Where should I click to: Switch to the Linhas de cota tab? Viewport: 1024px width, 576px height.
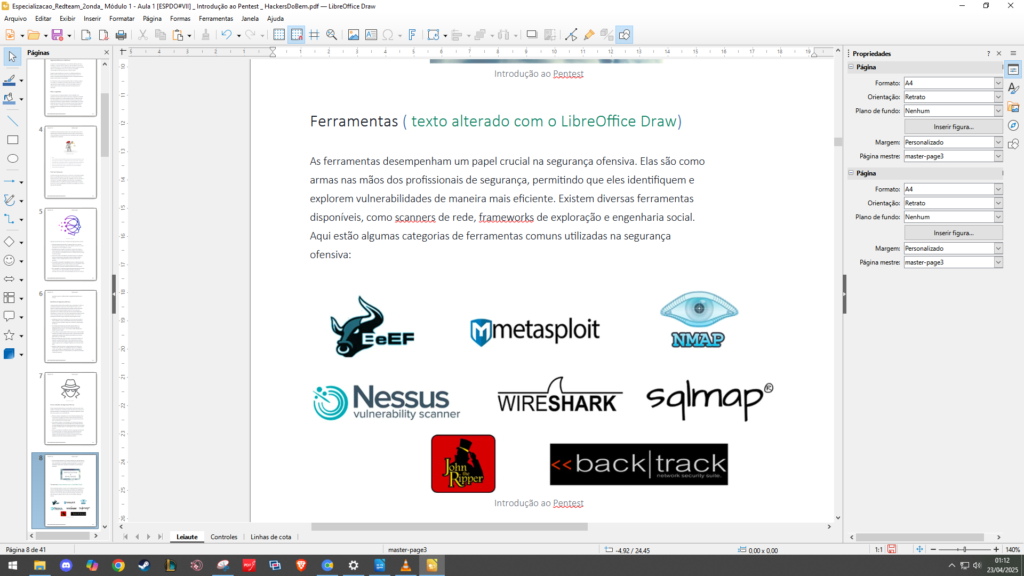point(271,537)
